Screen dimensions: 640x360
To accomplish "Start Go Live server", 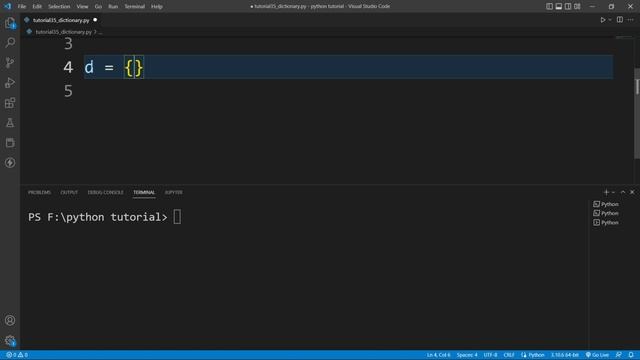I will [597, 355].
